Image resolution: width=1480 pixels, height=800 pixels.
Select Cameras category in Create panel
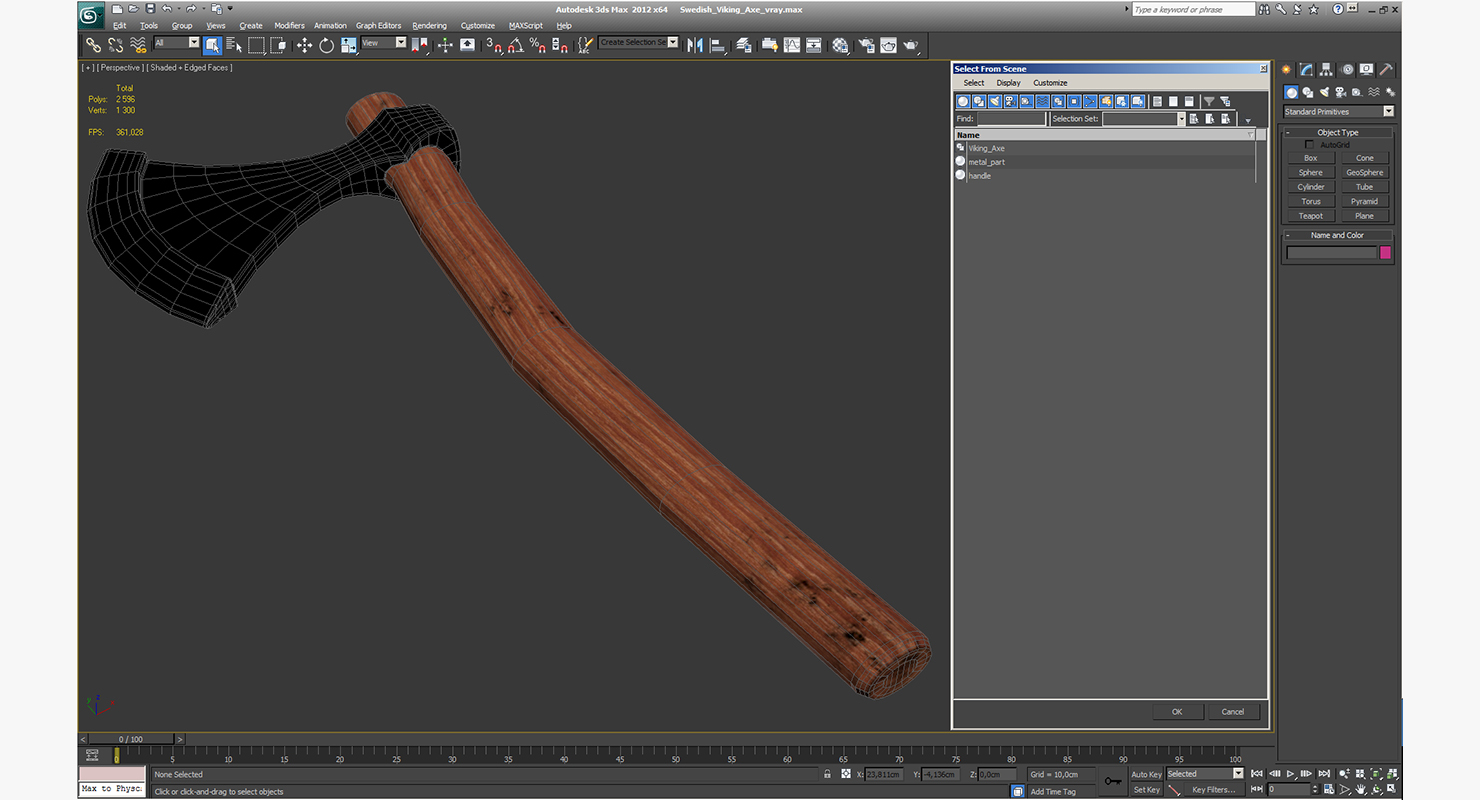point(1339,92)
